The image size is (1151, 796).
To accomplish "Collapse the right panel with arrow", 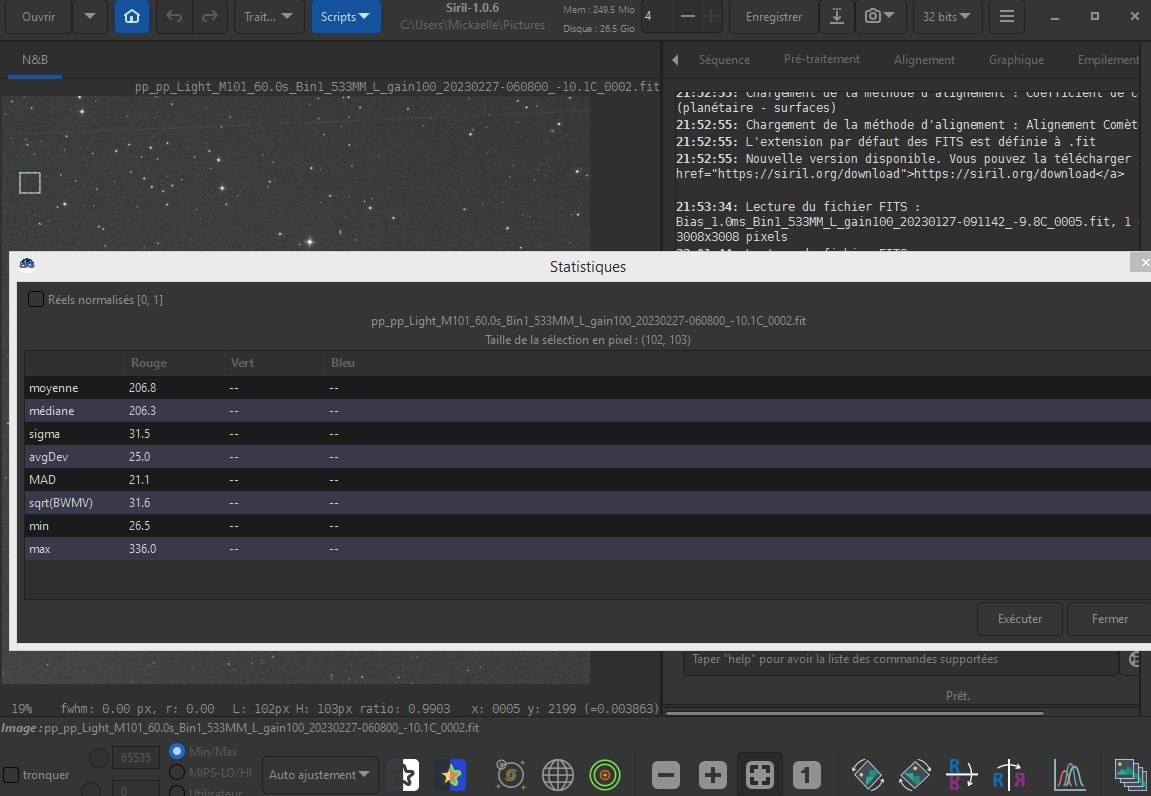I will (675, 60).
